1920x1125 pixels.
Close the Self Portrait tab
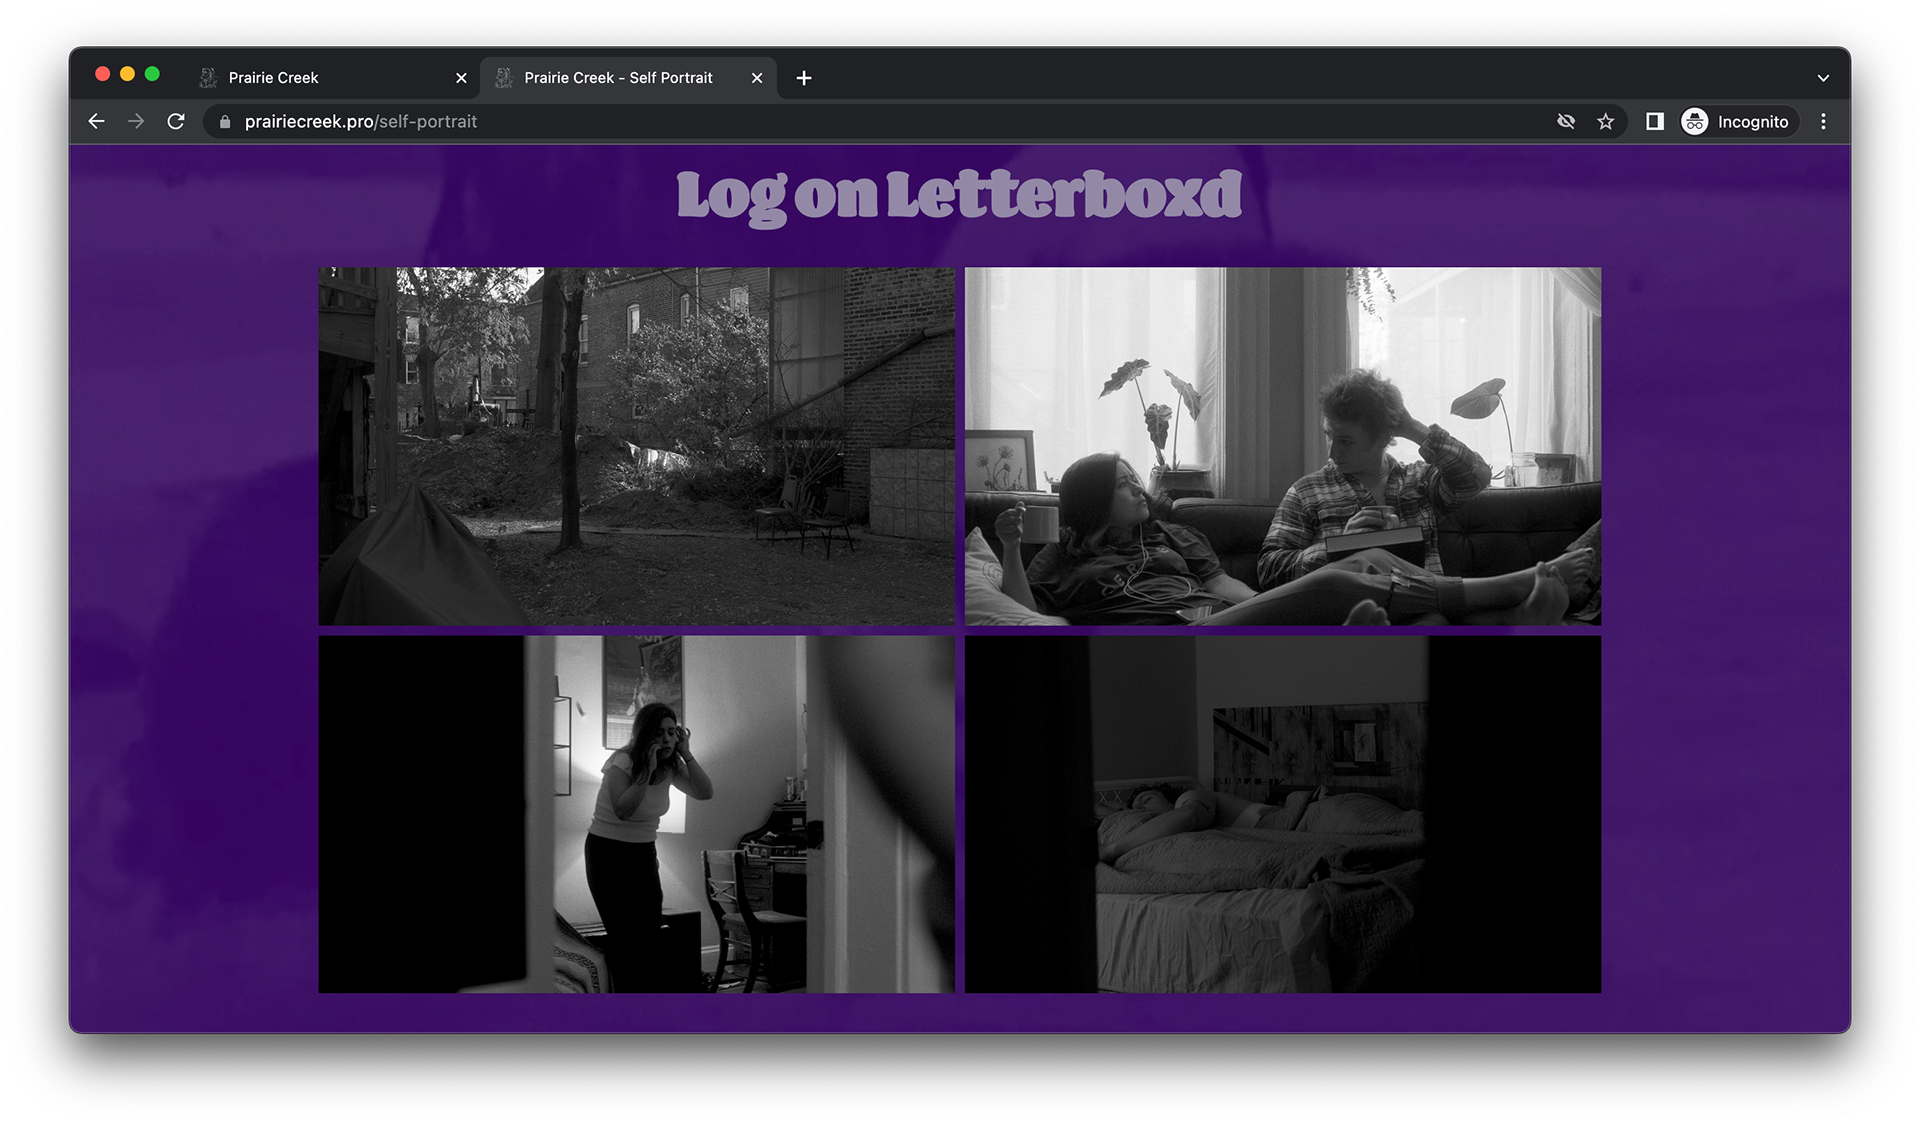coord(757,78)
